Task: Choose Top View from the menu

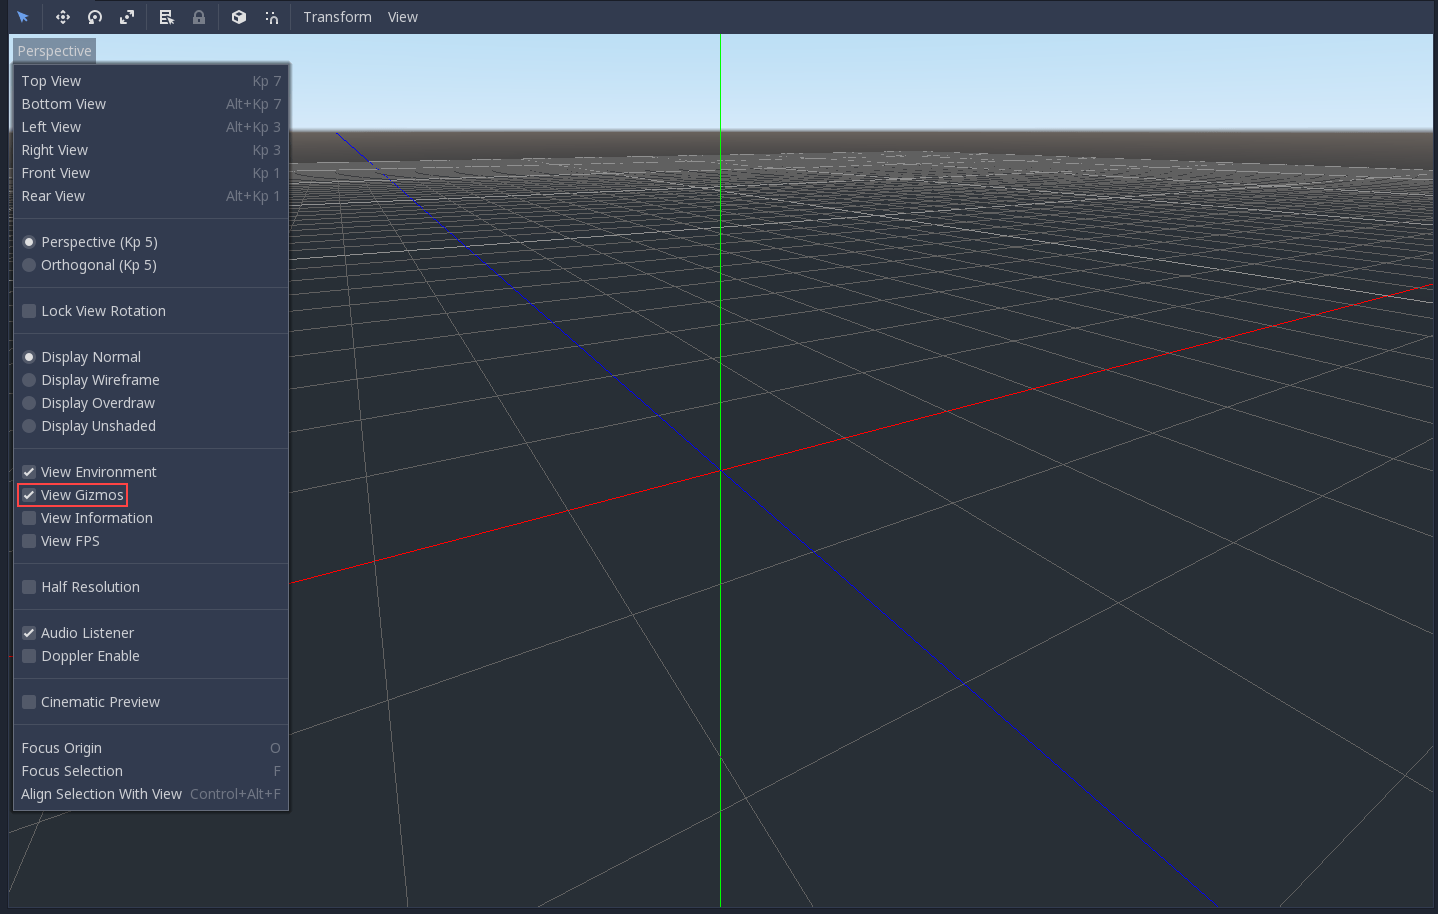Action: [x=51, y=80]
